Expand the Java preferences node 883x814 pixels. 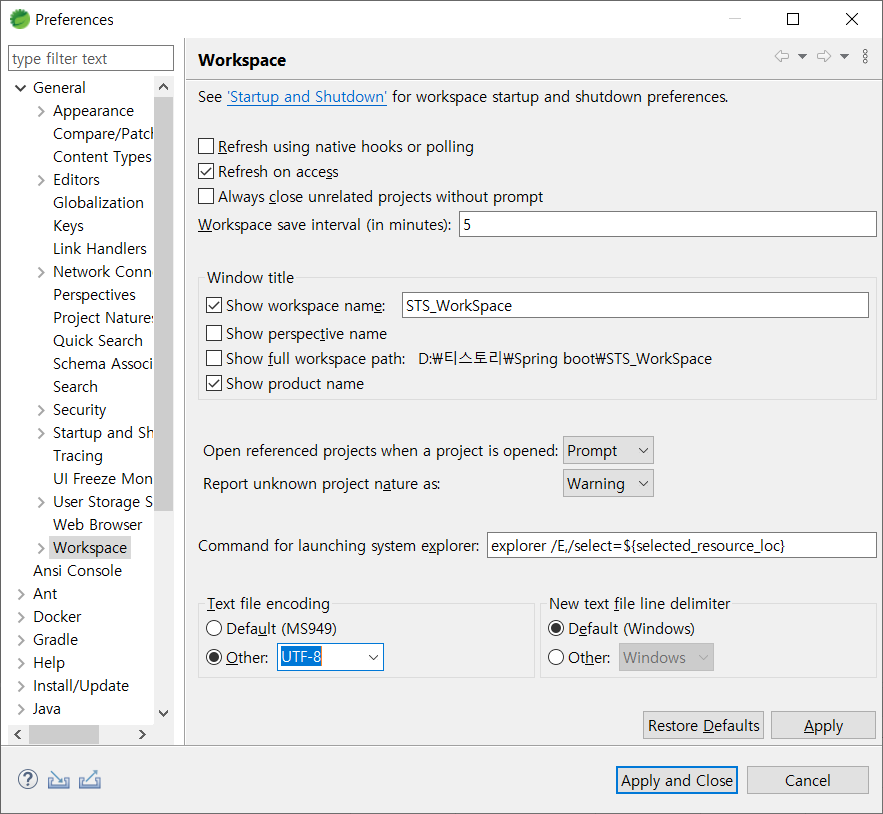coord(21,709)
